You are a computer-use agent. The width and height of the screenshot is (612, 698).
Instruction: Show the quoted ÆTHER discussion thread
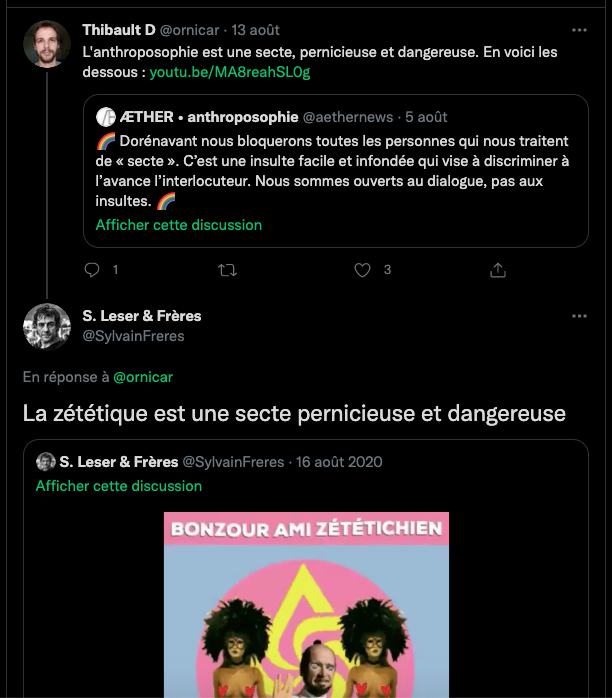178,225
